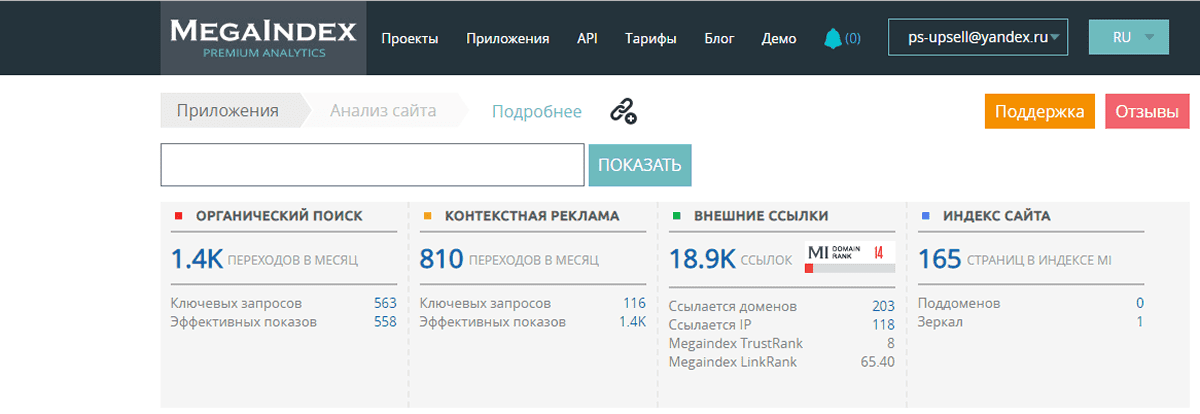Viewport: 1200px width, 414px height.
Task: Click the ПОКАЗАТЬ button
Action: pos(640,165)
